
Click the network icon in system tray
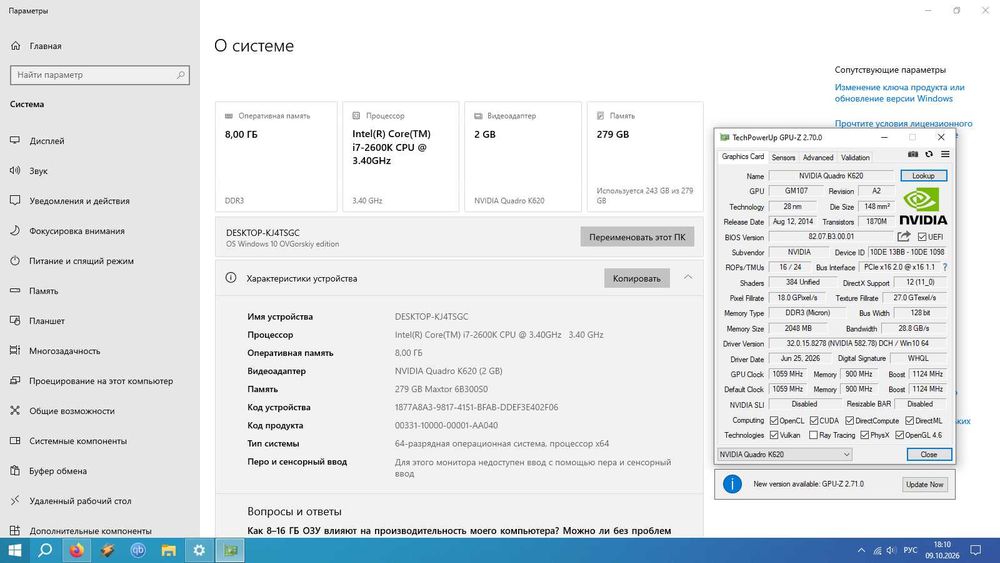[x=878, y=550]
